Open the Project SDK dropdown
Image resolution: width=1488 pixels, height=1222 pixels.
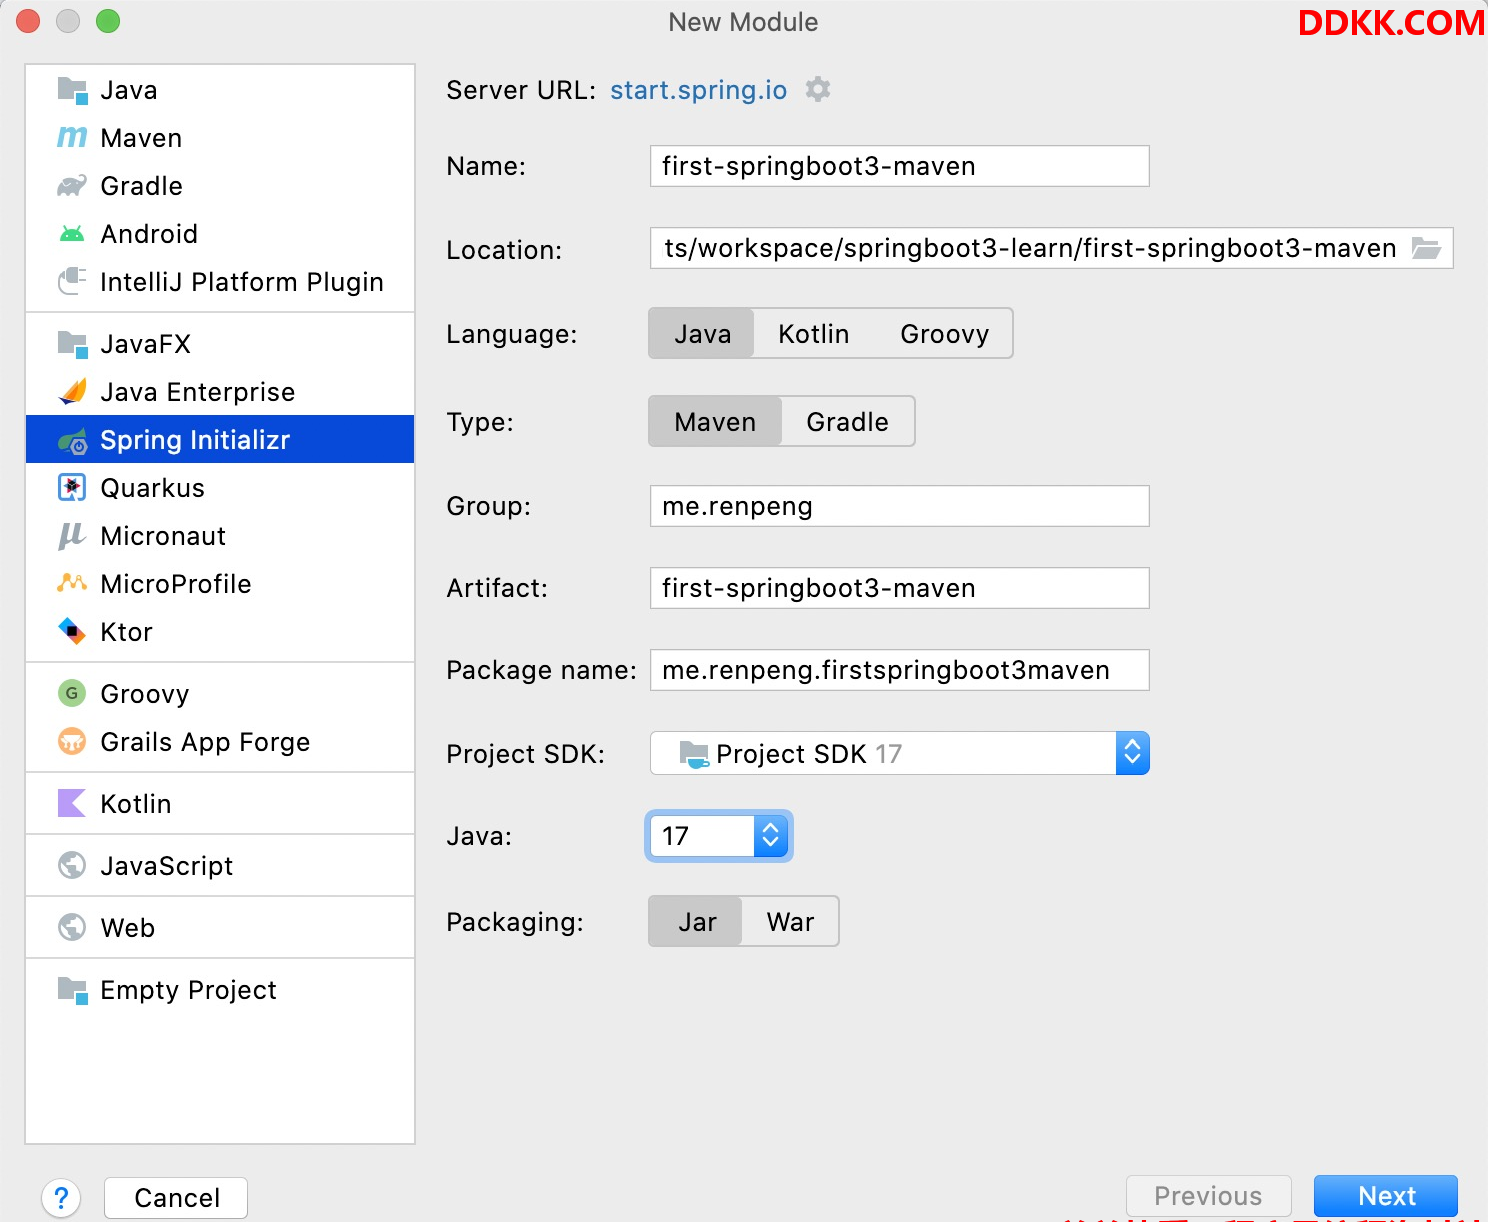point(1132,753)
